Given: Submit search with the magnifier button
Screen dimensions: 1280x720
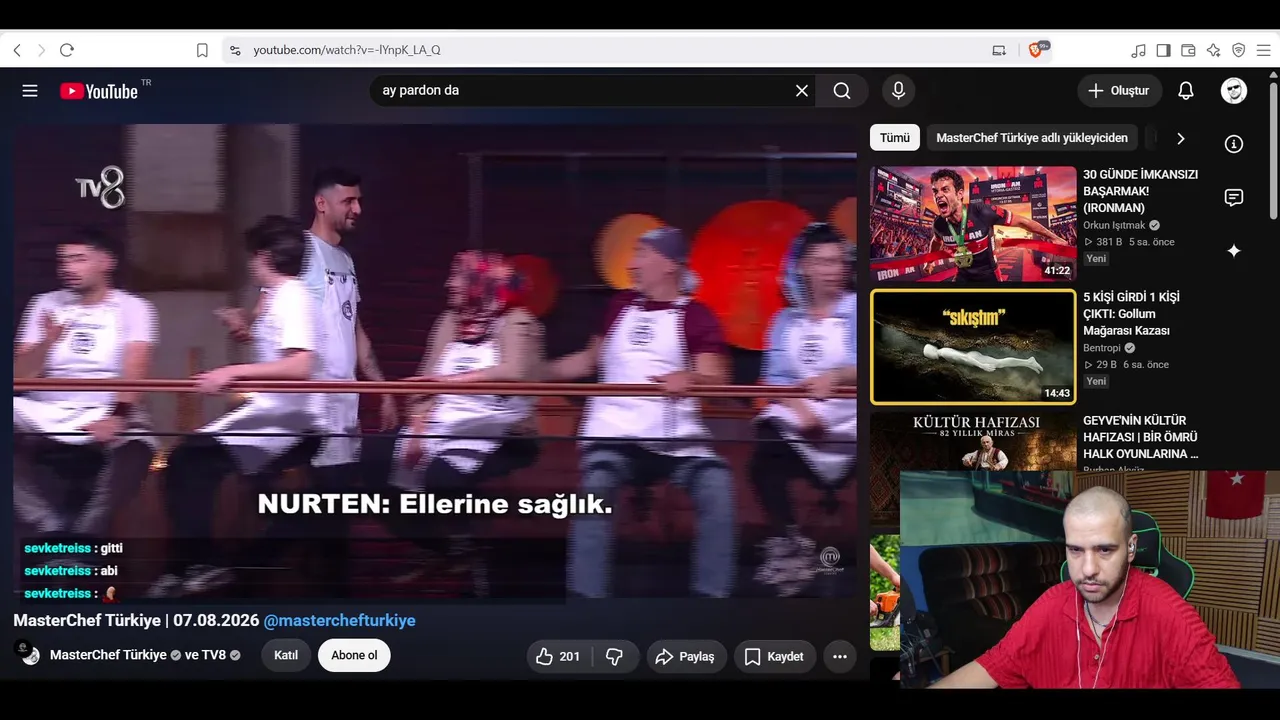Looking at the screenshot, I should click(842, 91).
